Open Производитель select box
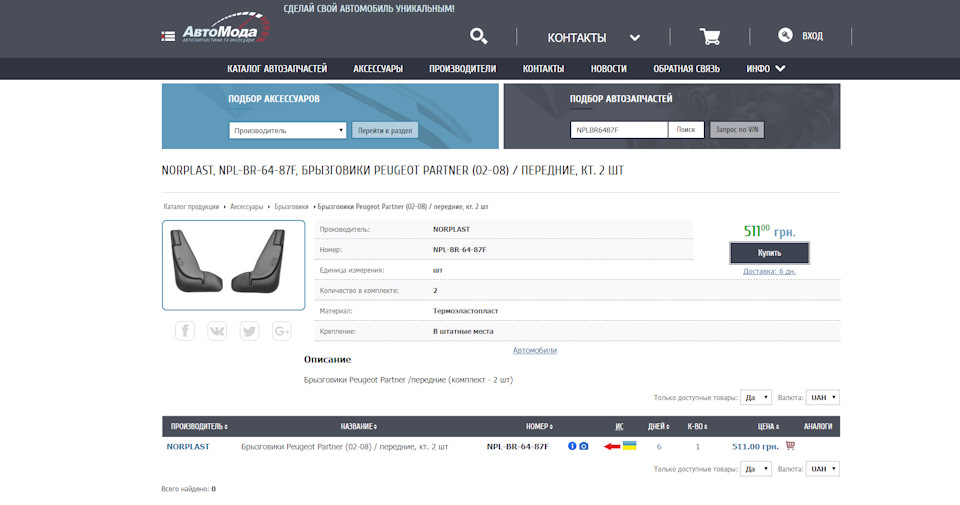This screenshot has height=505, width=960. click(288, 130)
